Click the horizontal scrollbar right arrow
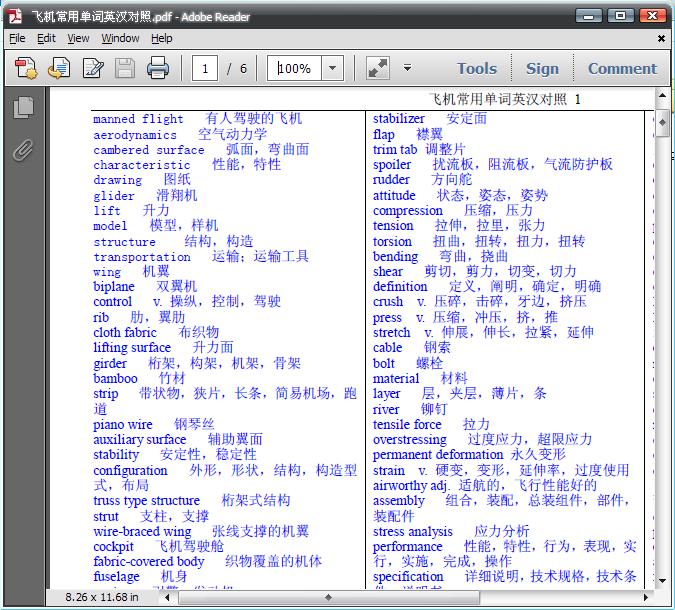 (x=645, y=597)
